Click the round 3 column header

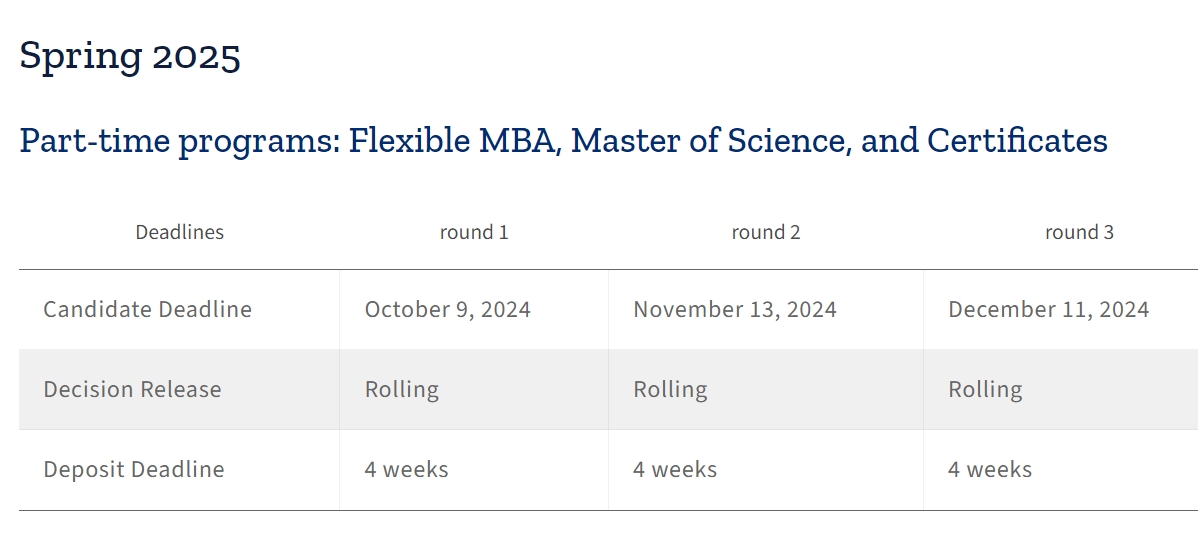[x=1079, y=232]
